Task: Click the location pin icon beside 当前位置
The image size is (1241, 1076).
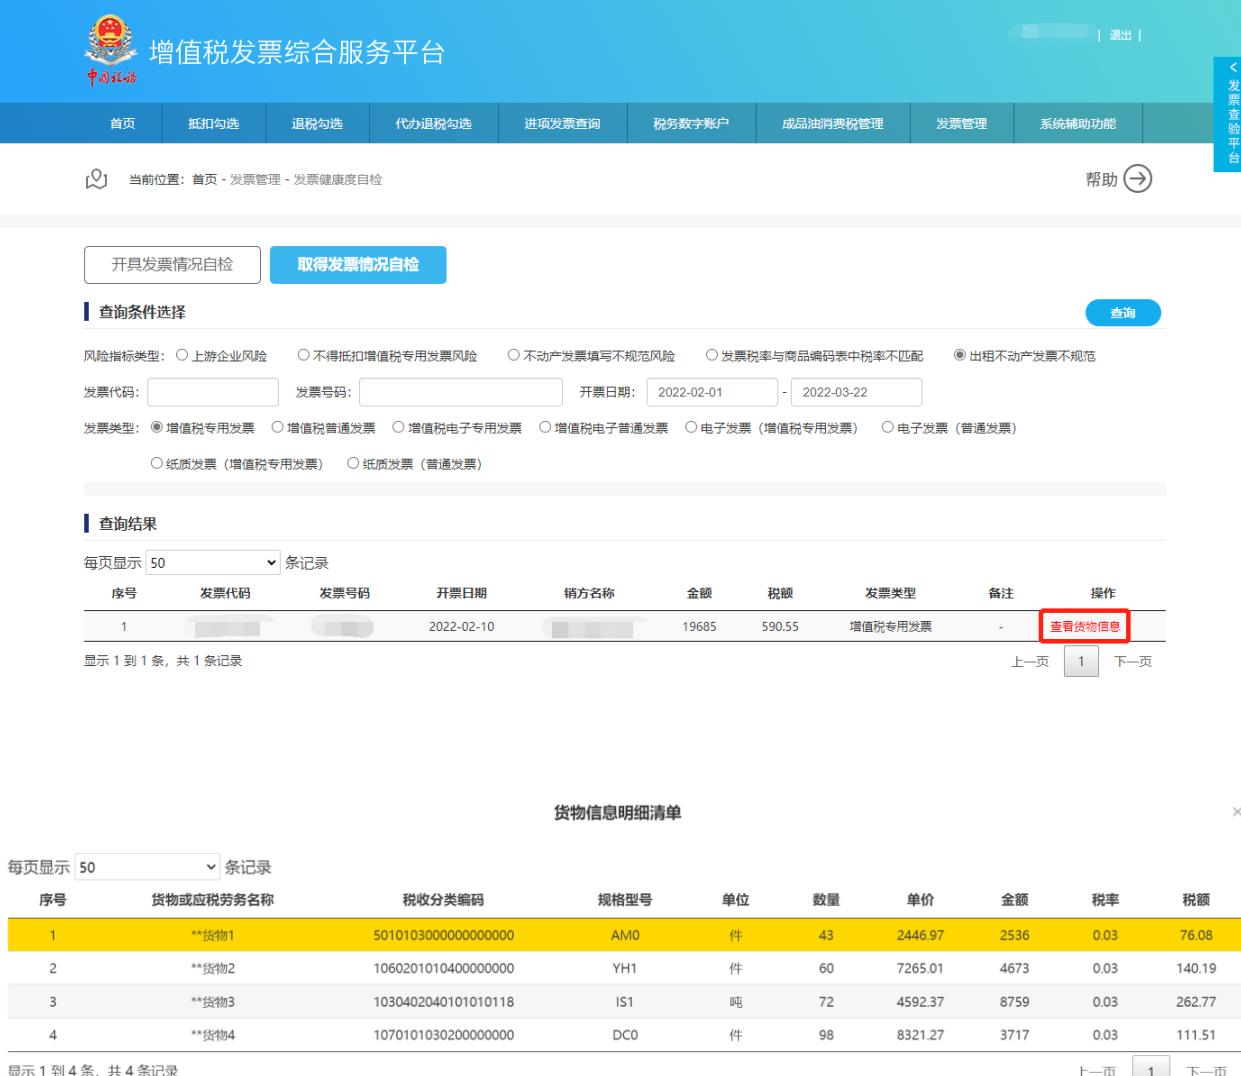Action: (96, 179)
